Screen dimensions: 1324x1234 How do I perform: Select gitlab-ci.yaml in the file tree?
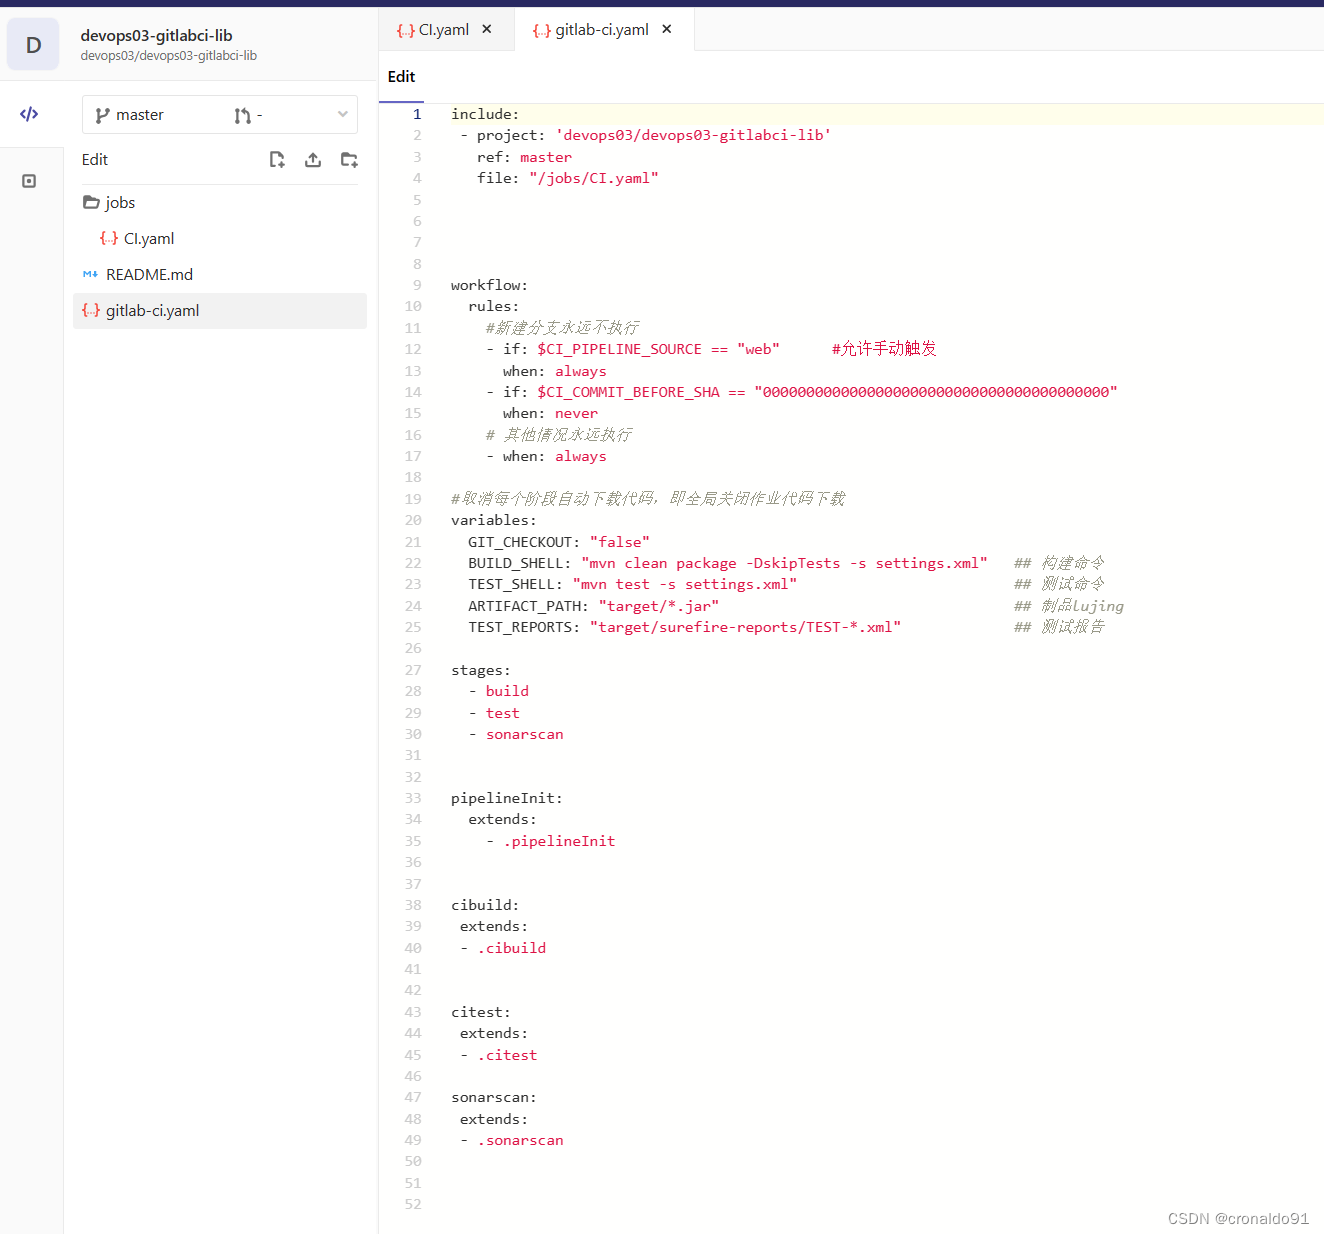click(x=220, y=310)
